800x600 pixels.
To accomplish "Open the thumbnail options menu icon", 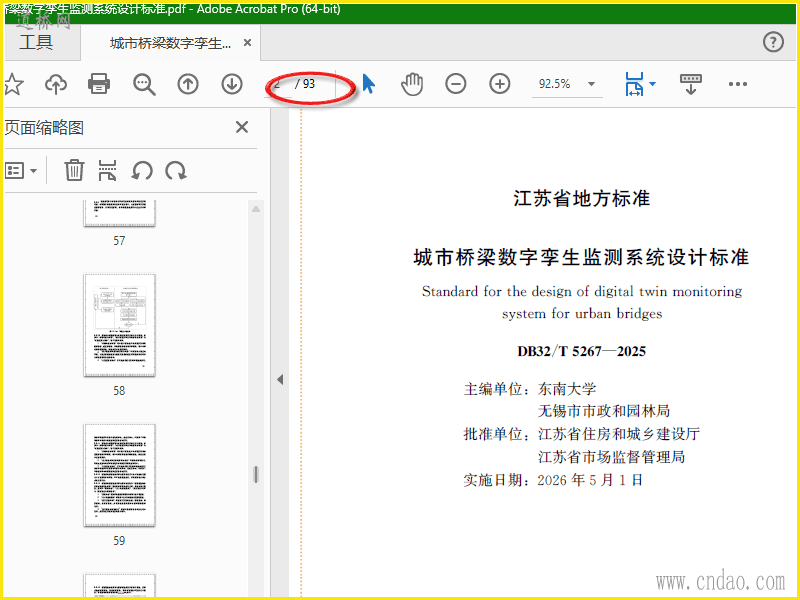I will pyautogui.click(x=20, y=170).
